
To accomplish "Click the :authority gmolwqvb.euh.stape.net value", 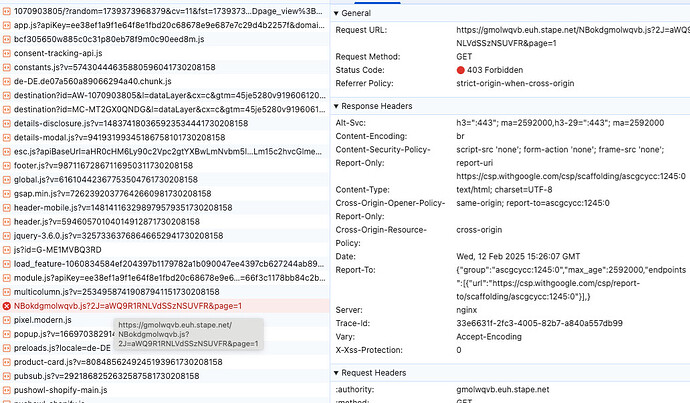I will [503, 389].
